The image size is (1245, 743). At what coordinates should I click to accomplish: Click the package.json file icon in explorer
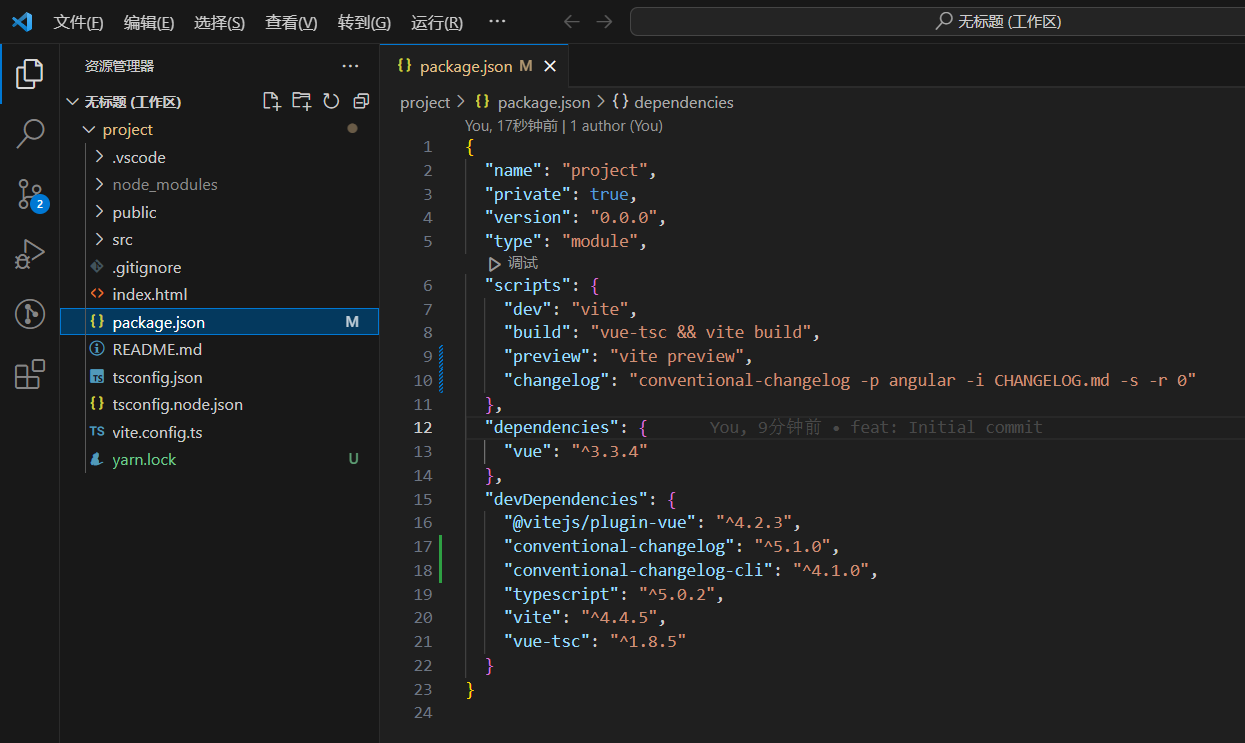point(97,322)
